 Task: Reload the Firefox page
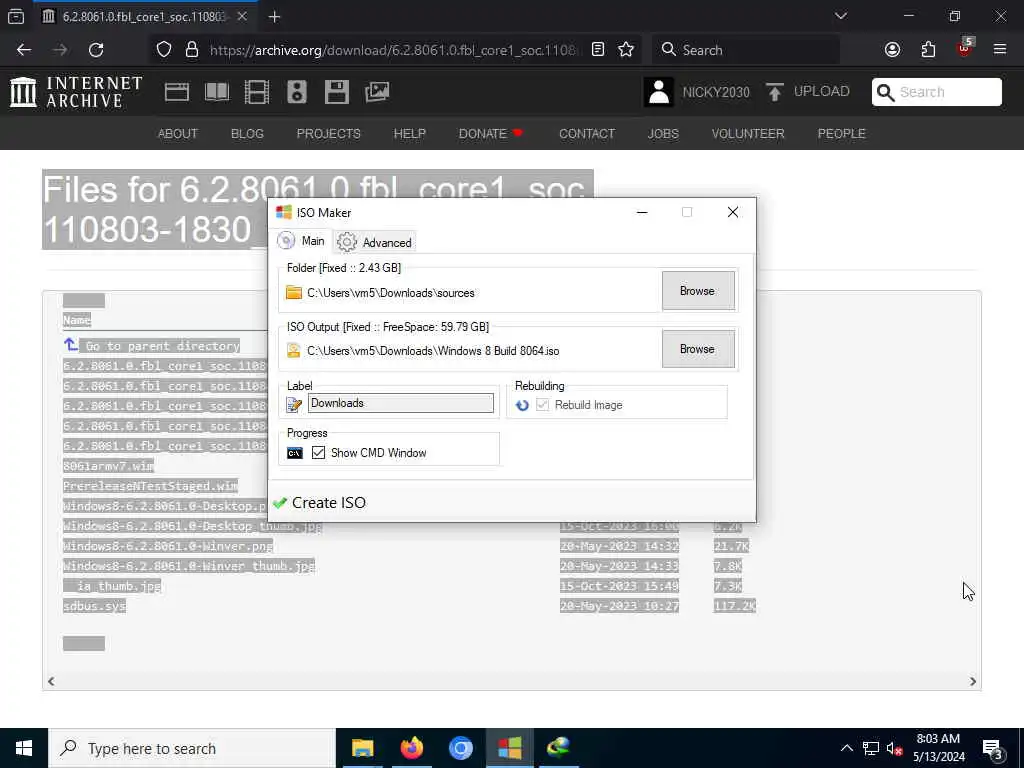[96, 50]
